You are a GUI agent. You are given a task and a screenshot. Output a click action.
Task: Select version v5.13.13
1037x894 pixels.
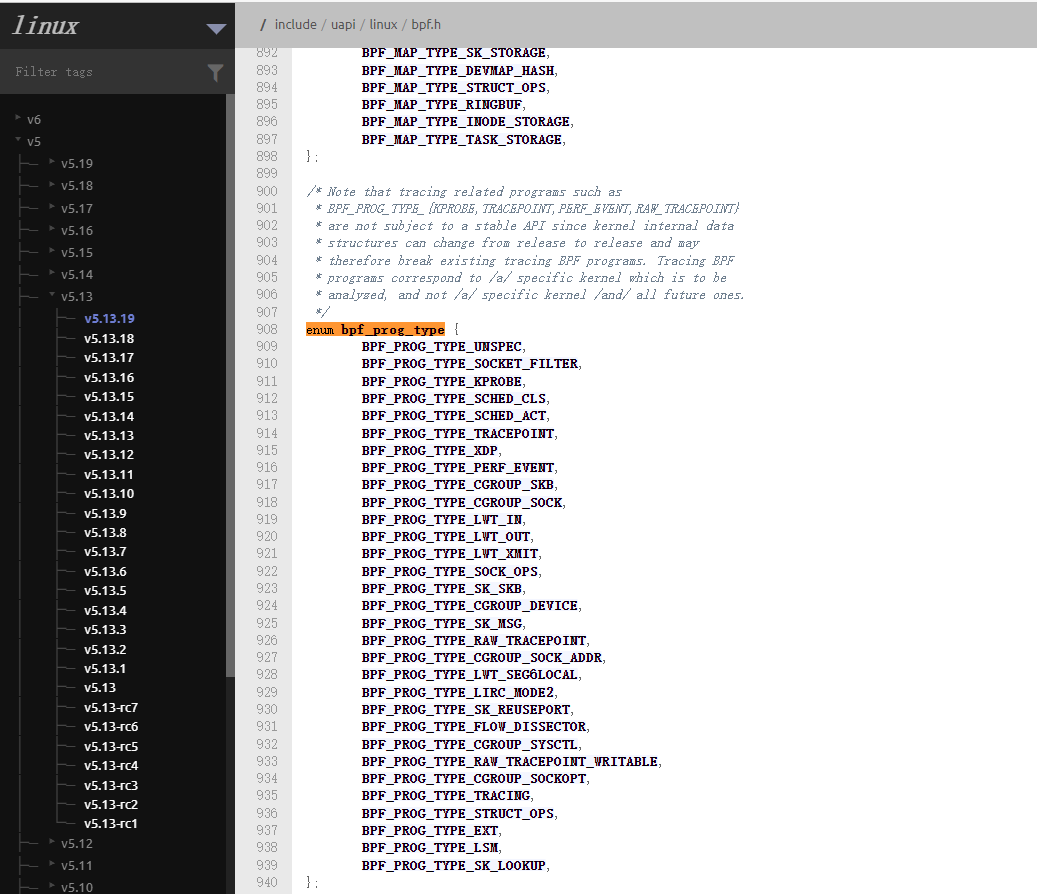[x=109, y=436]
